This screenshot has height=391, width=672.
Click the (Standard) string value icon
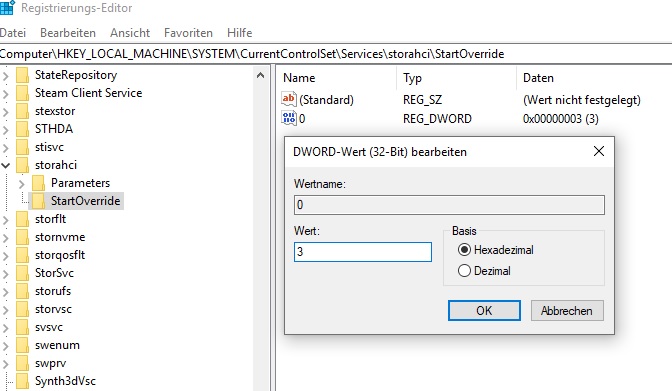tap(288, 99)
